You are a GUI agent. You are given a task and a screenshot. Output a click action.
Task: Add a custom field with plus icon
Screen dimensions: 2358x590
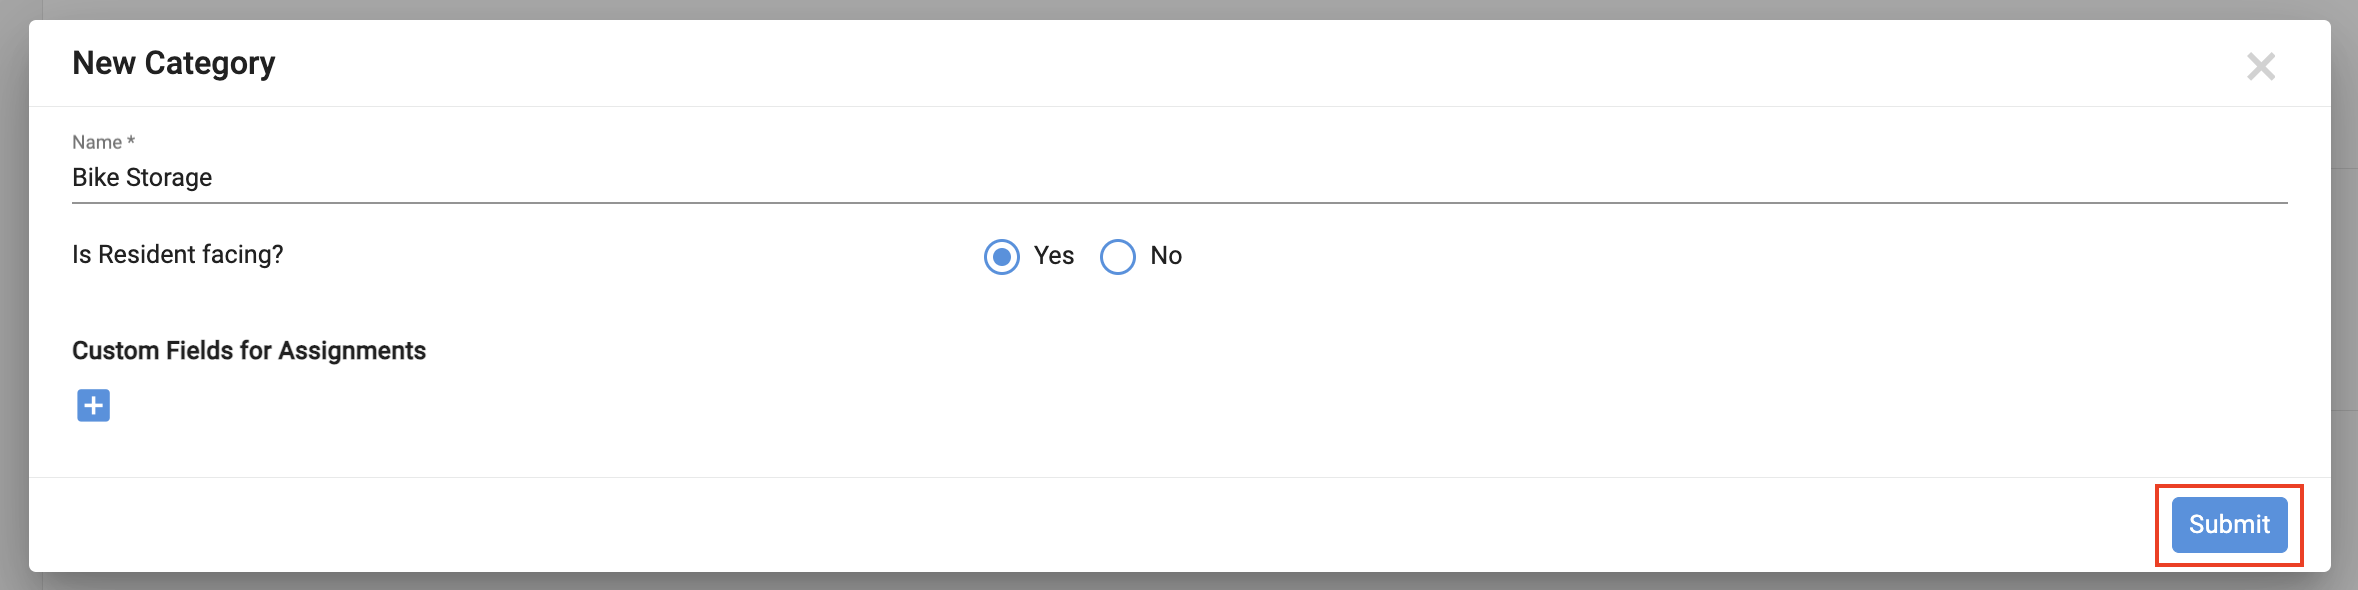(x=93, y=406)
